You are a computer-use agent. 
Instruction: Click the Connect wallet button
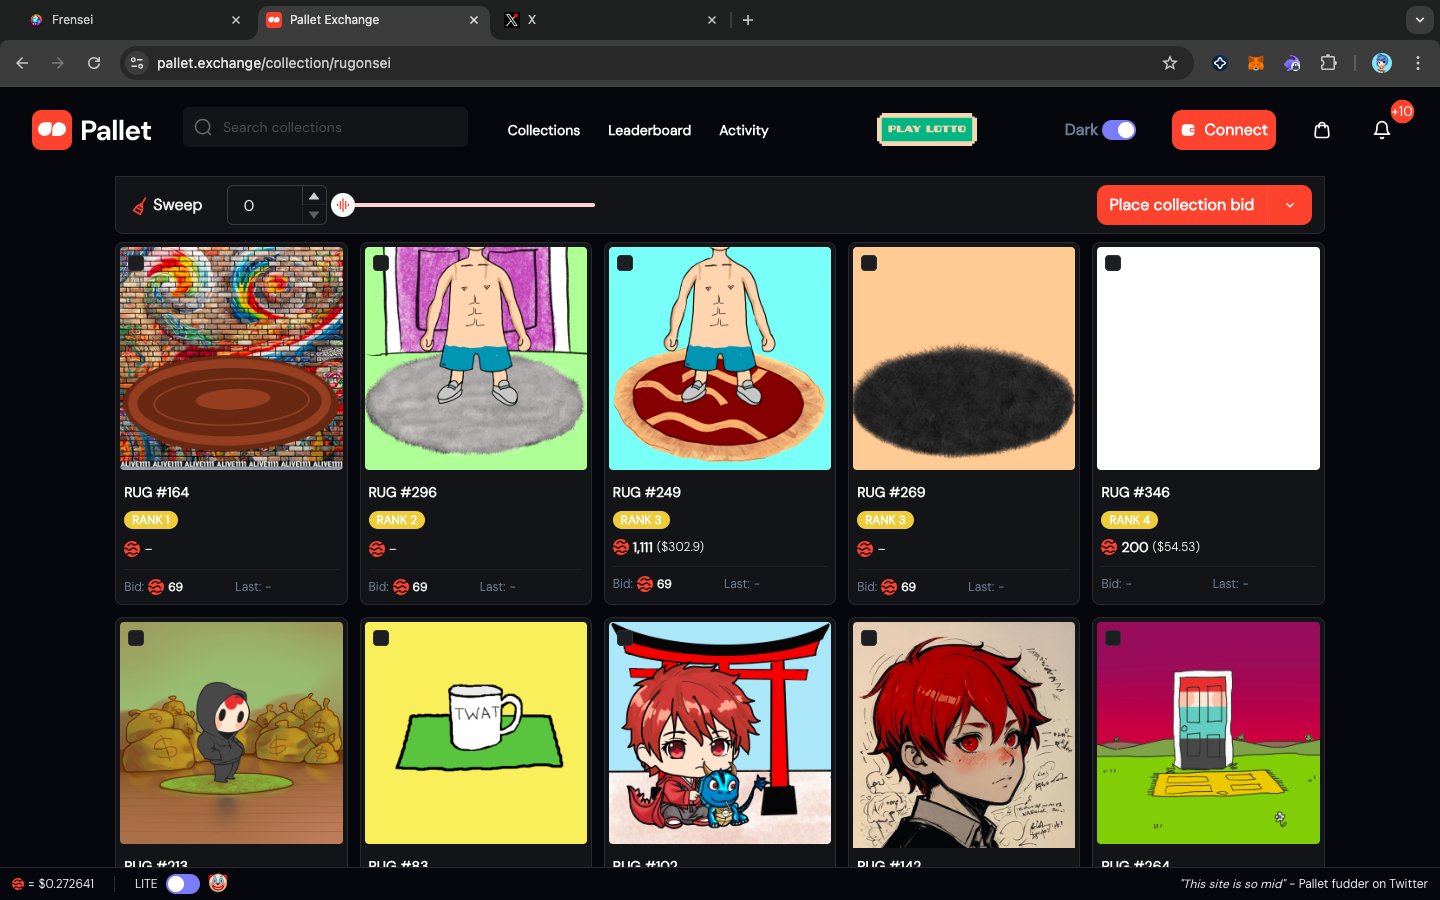pos(1223,130)
